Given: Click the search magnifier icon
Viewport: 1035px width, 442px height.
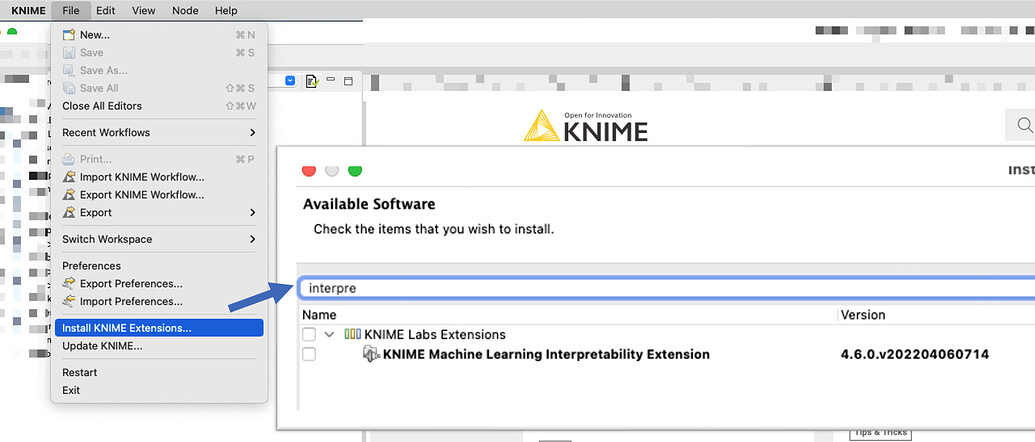Looking at the screenshot, I should [1024, 125].
